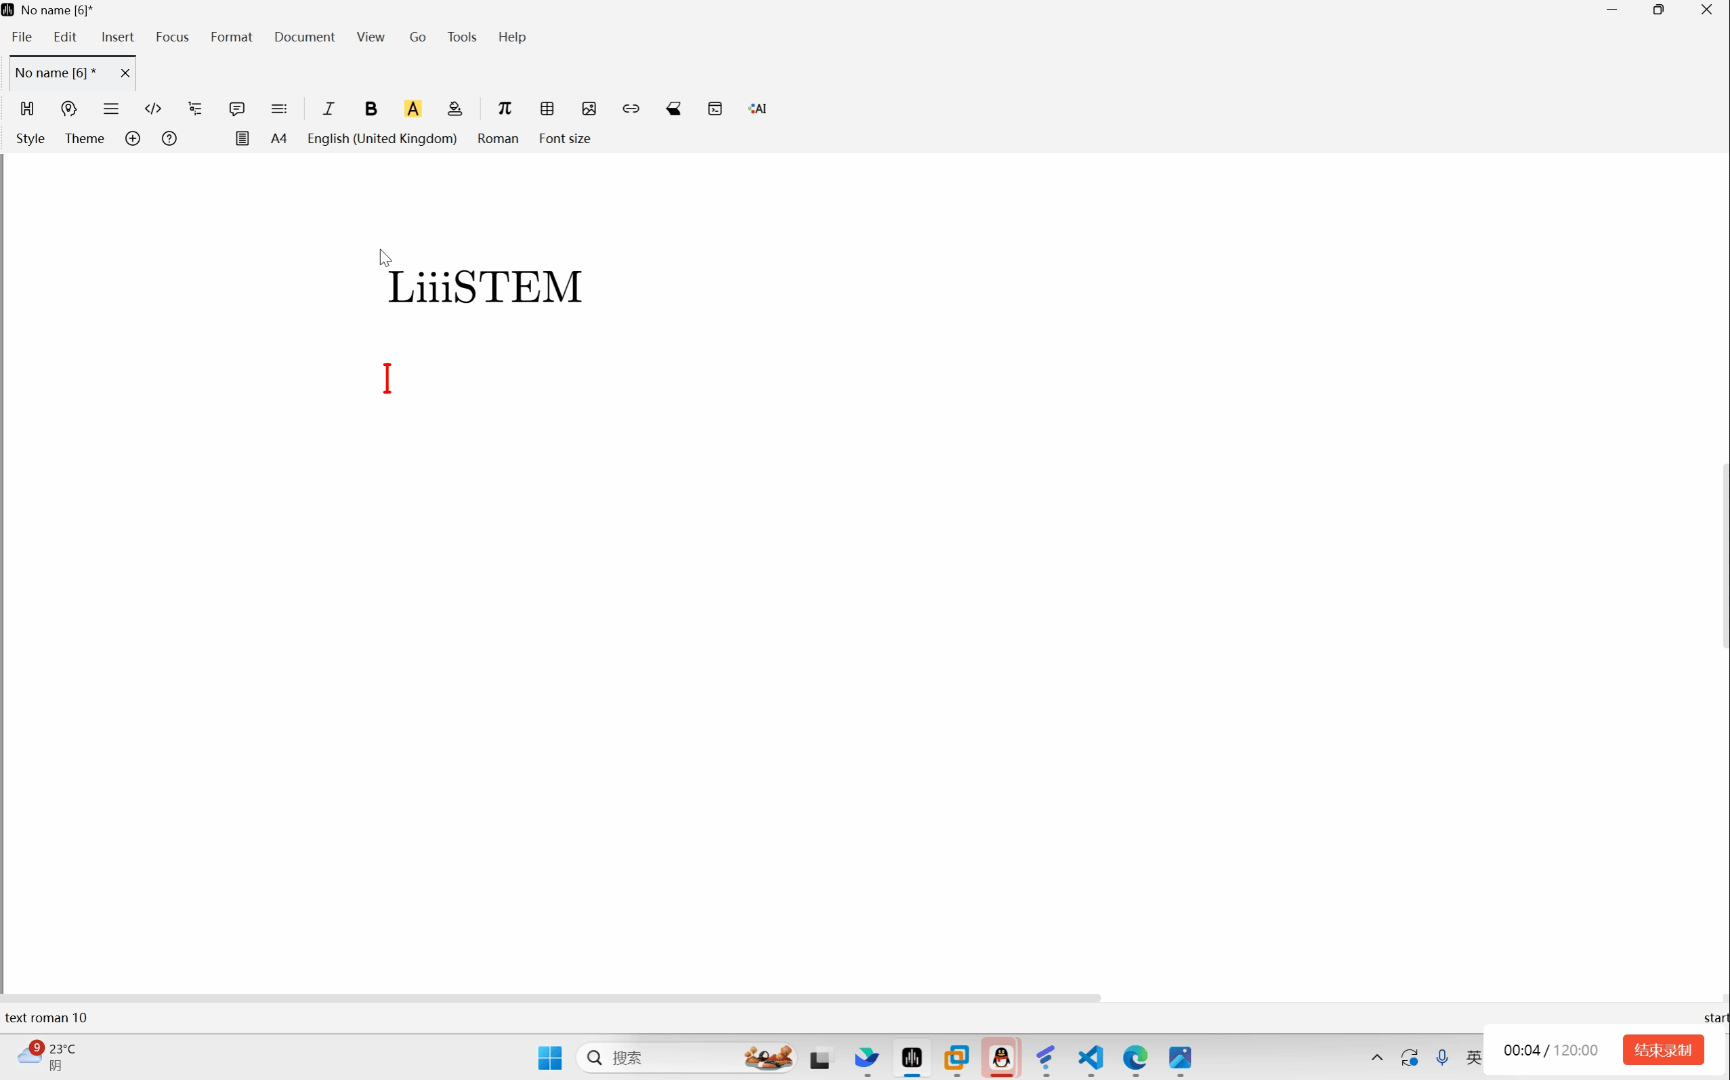Insert a hyperlink using link icon
The width and height of the screenshot is (1730, 1080).
click(631, 108)
